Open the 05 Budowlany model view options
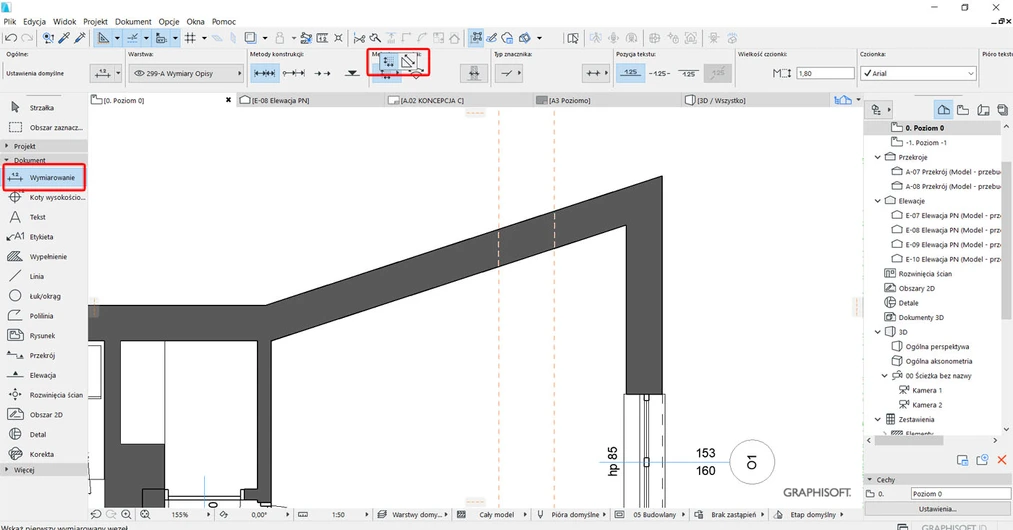The image size is (1013, 530). click(648, 514)
